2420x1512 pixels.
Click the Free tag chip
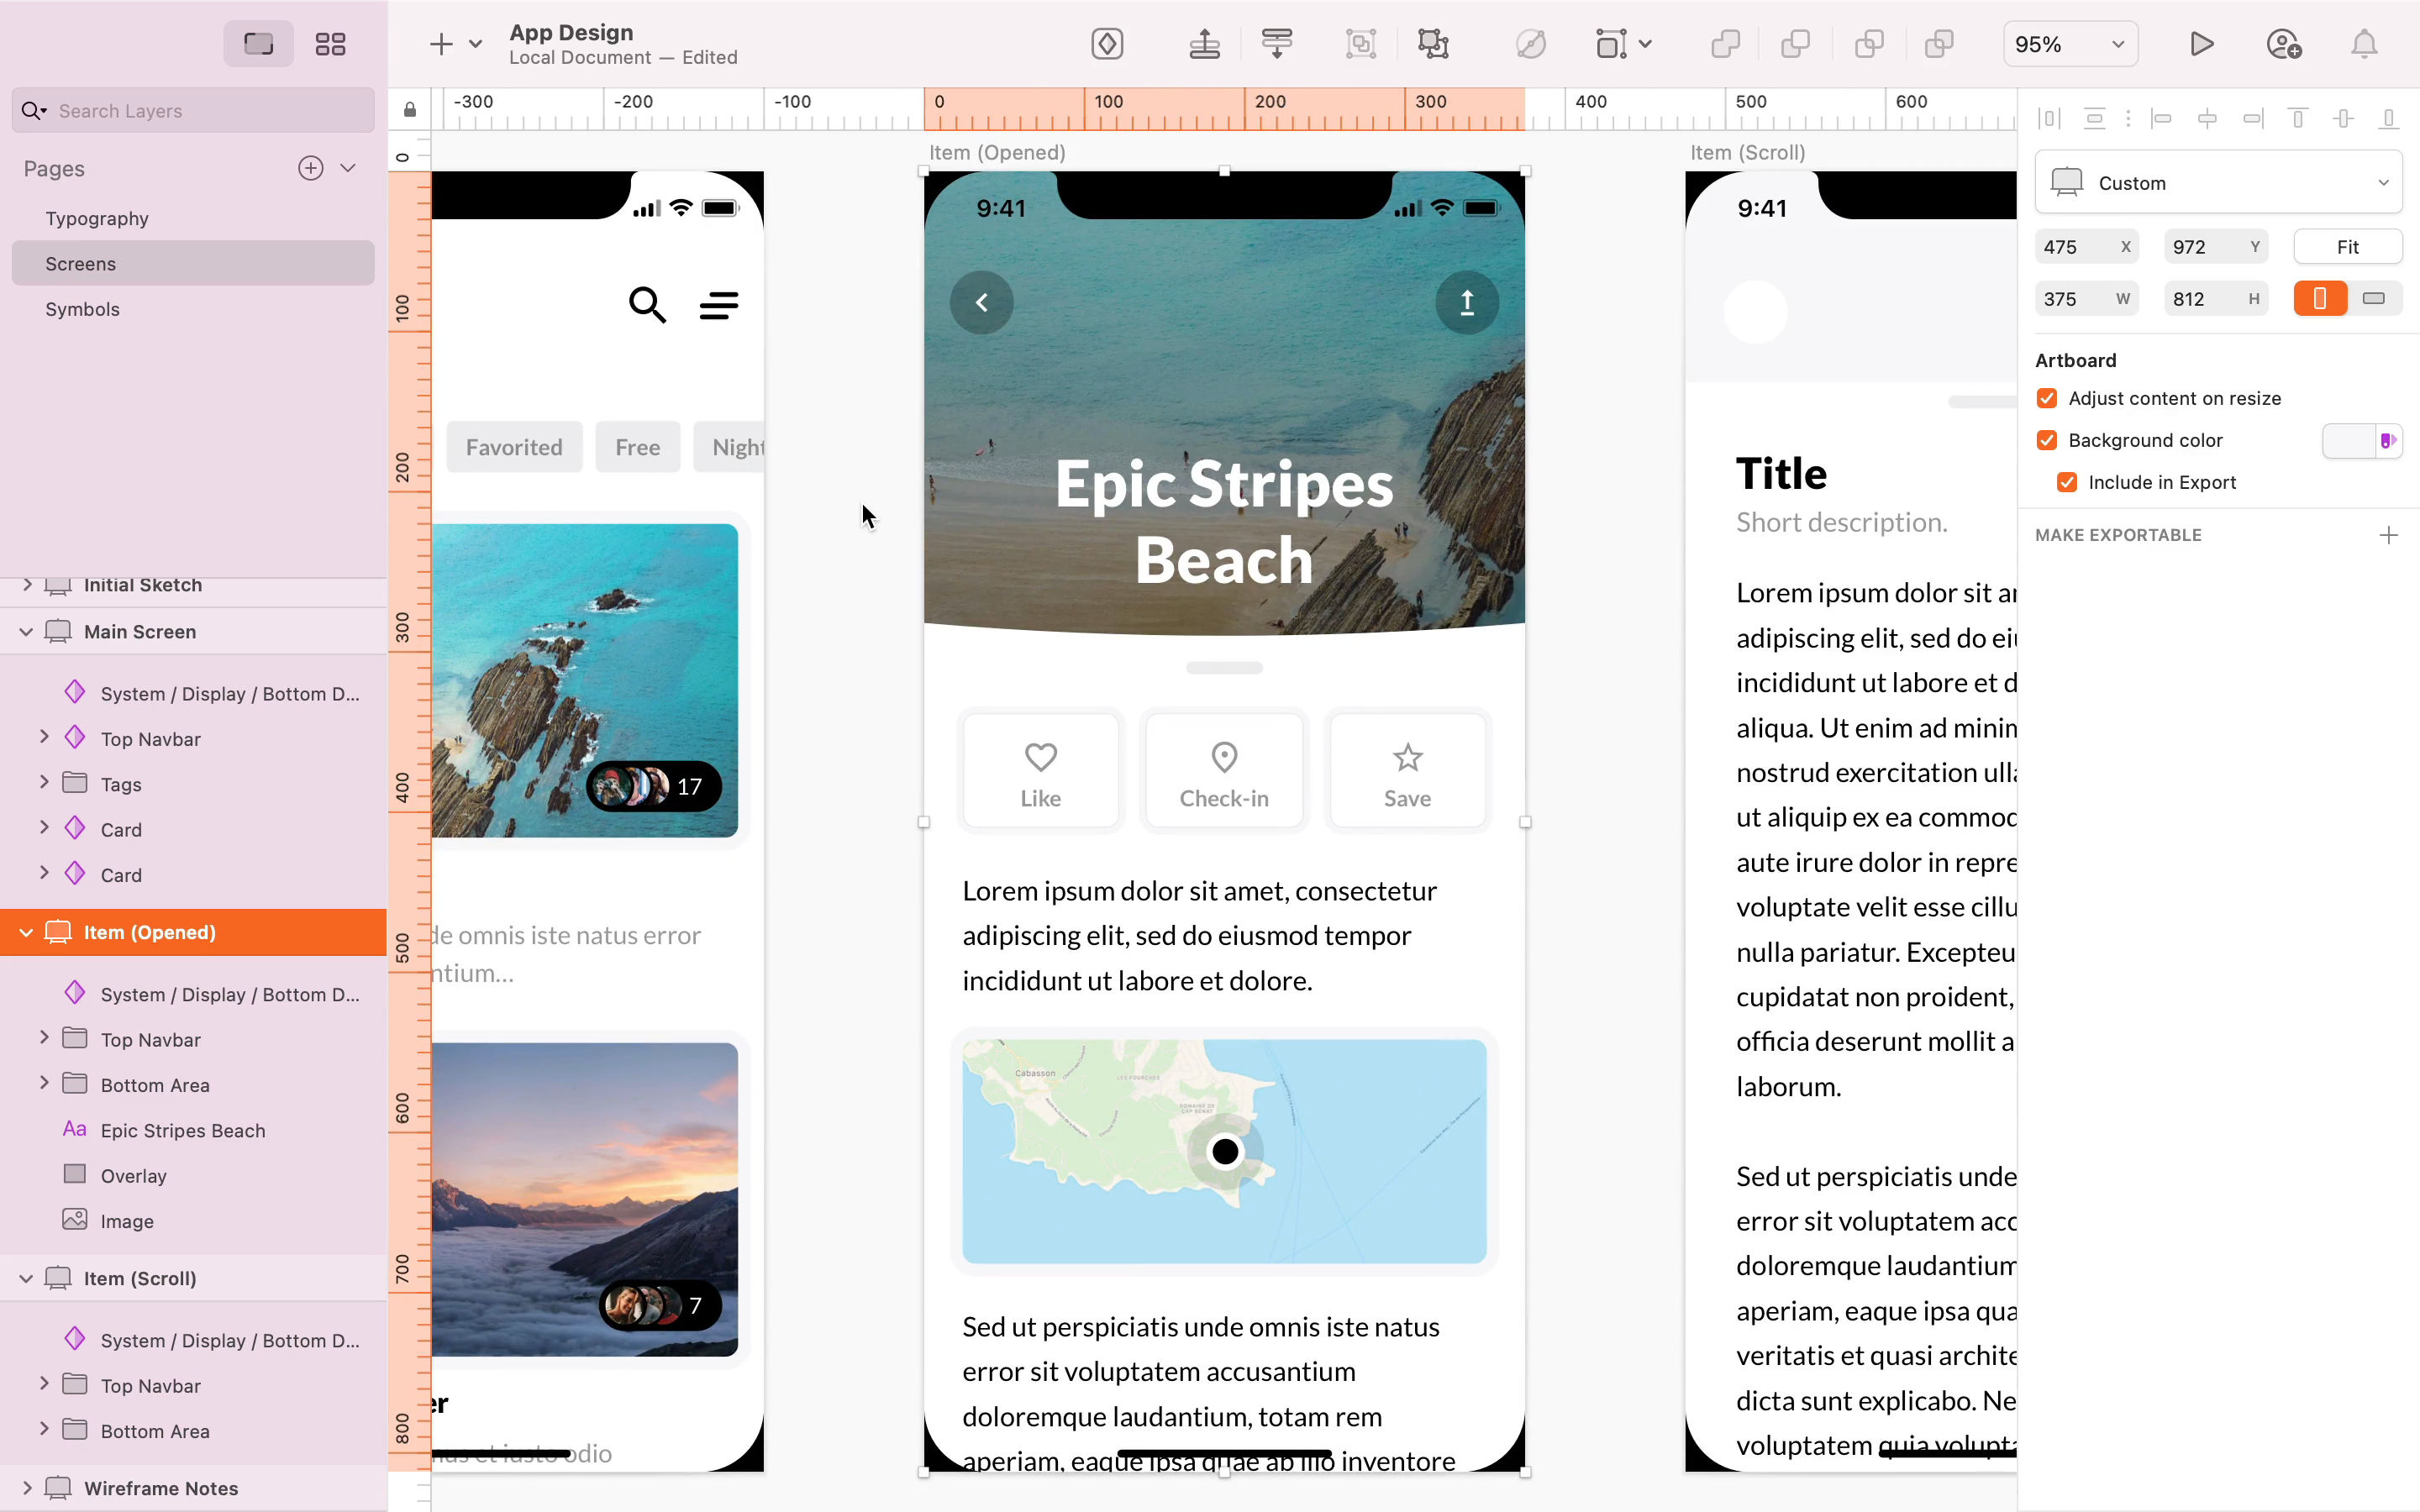tap(638, 447)
